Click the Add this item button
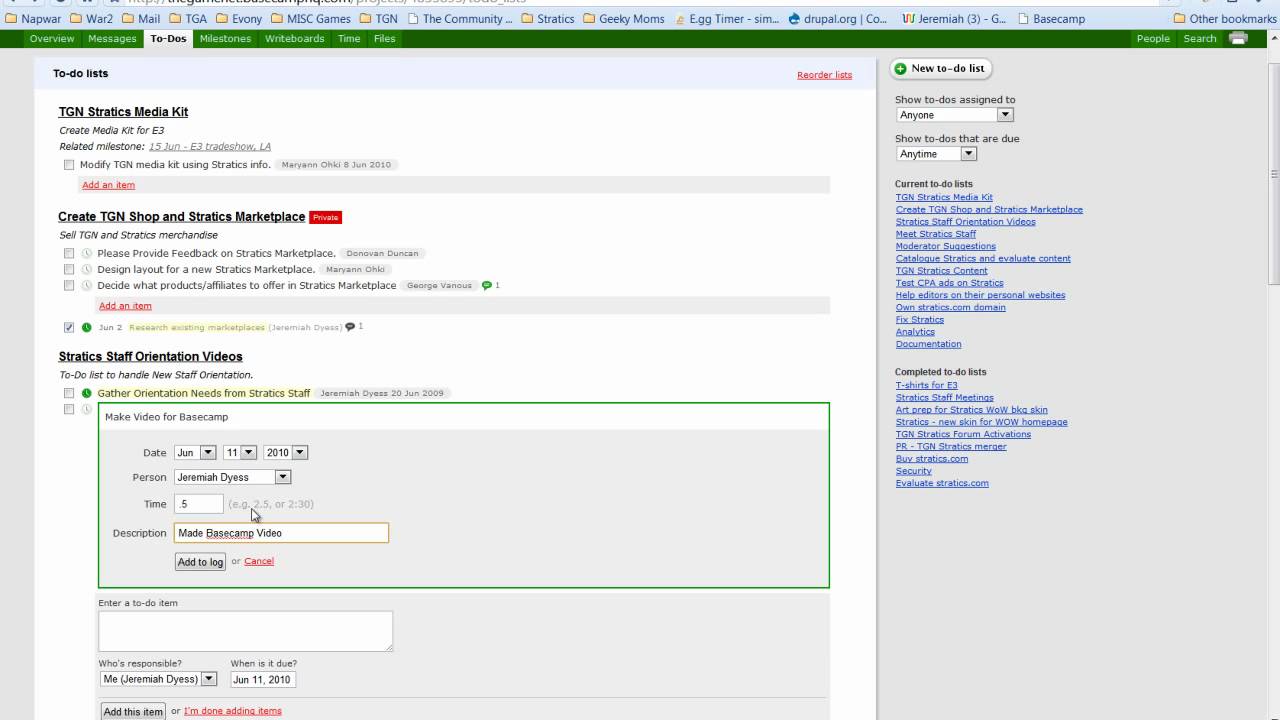Viewport: 1280px width, 720px height. [x=133, y=711]
